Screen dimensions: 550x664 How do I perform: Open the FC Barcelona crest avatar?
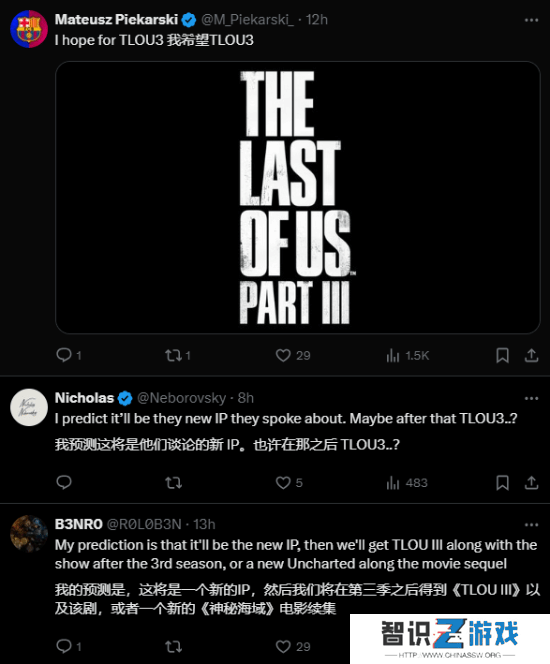(x=29, y=29)
